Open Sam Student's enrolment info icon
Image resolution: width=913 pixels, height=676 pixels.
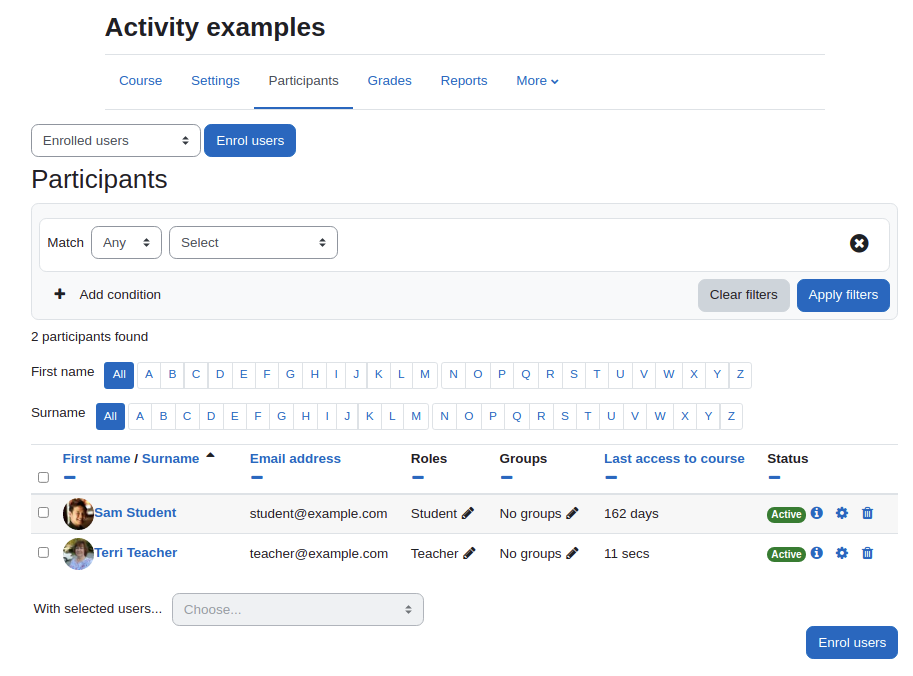(x=817, y=512)
